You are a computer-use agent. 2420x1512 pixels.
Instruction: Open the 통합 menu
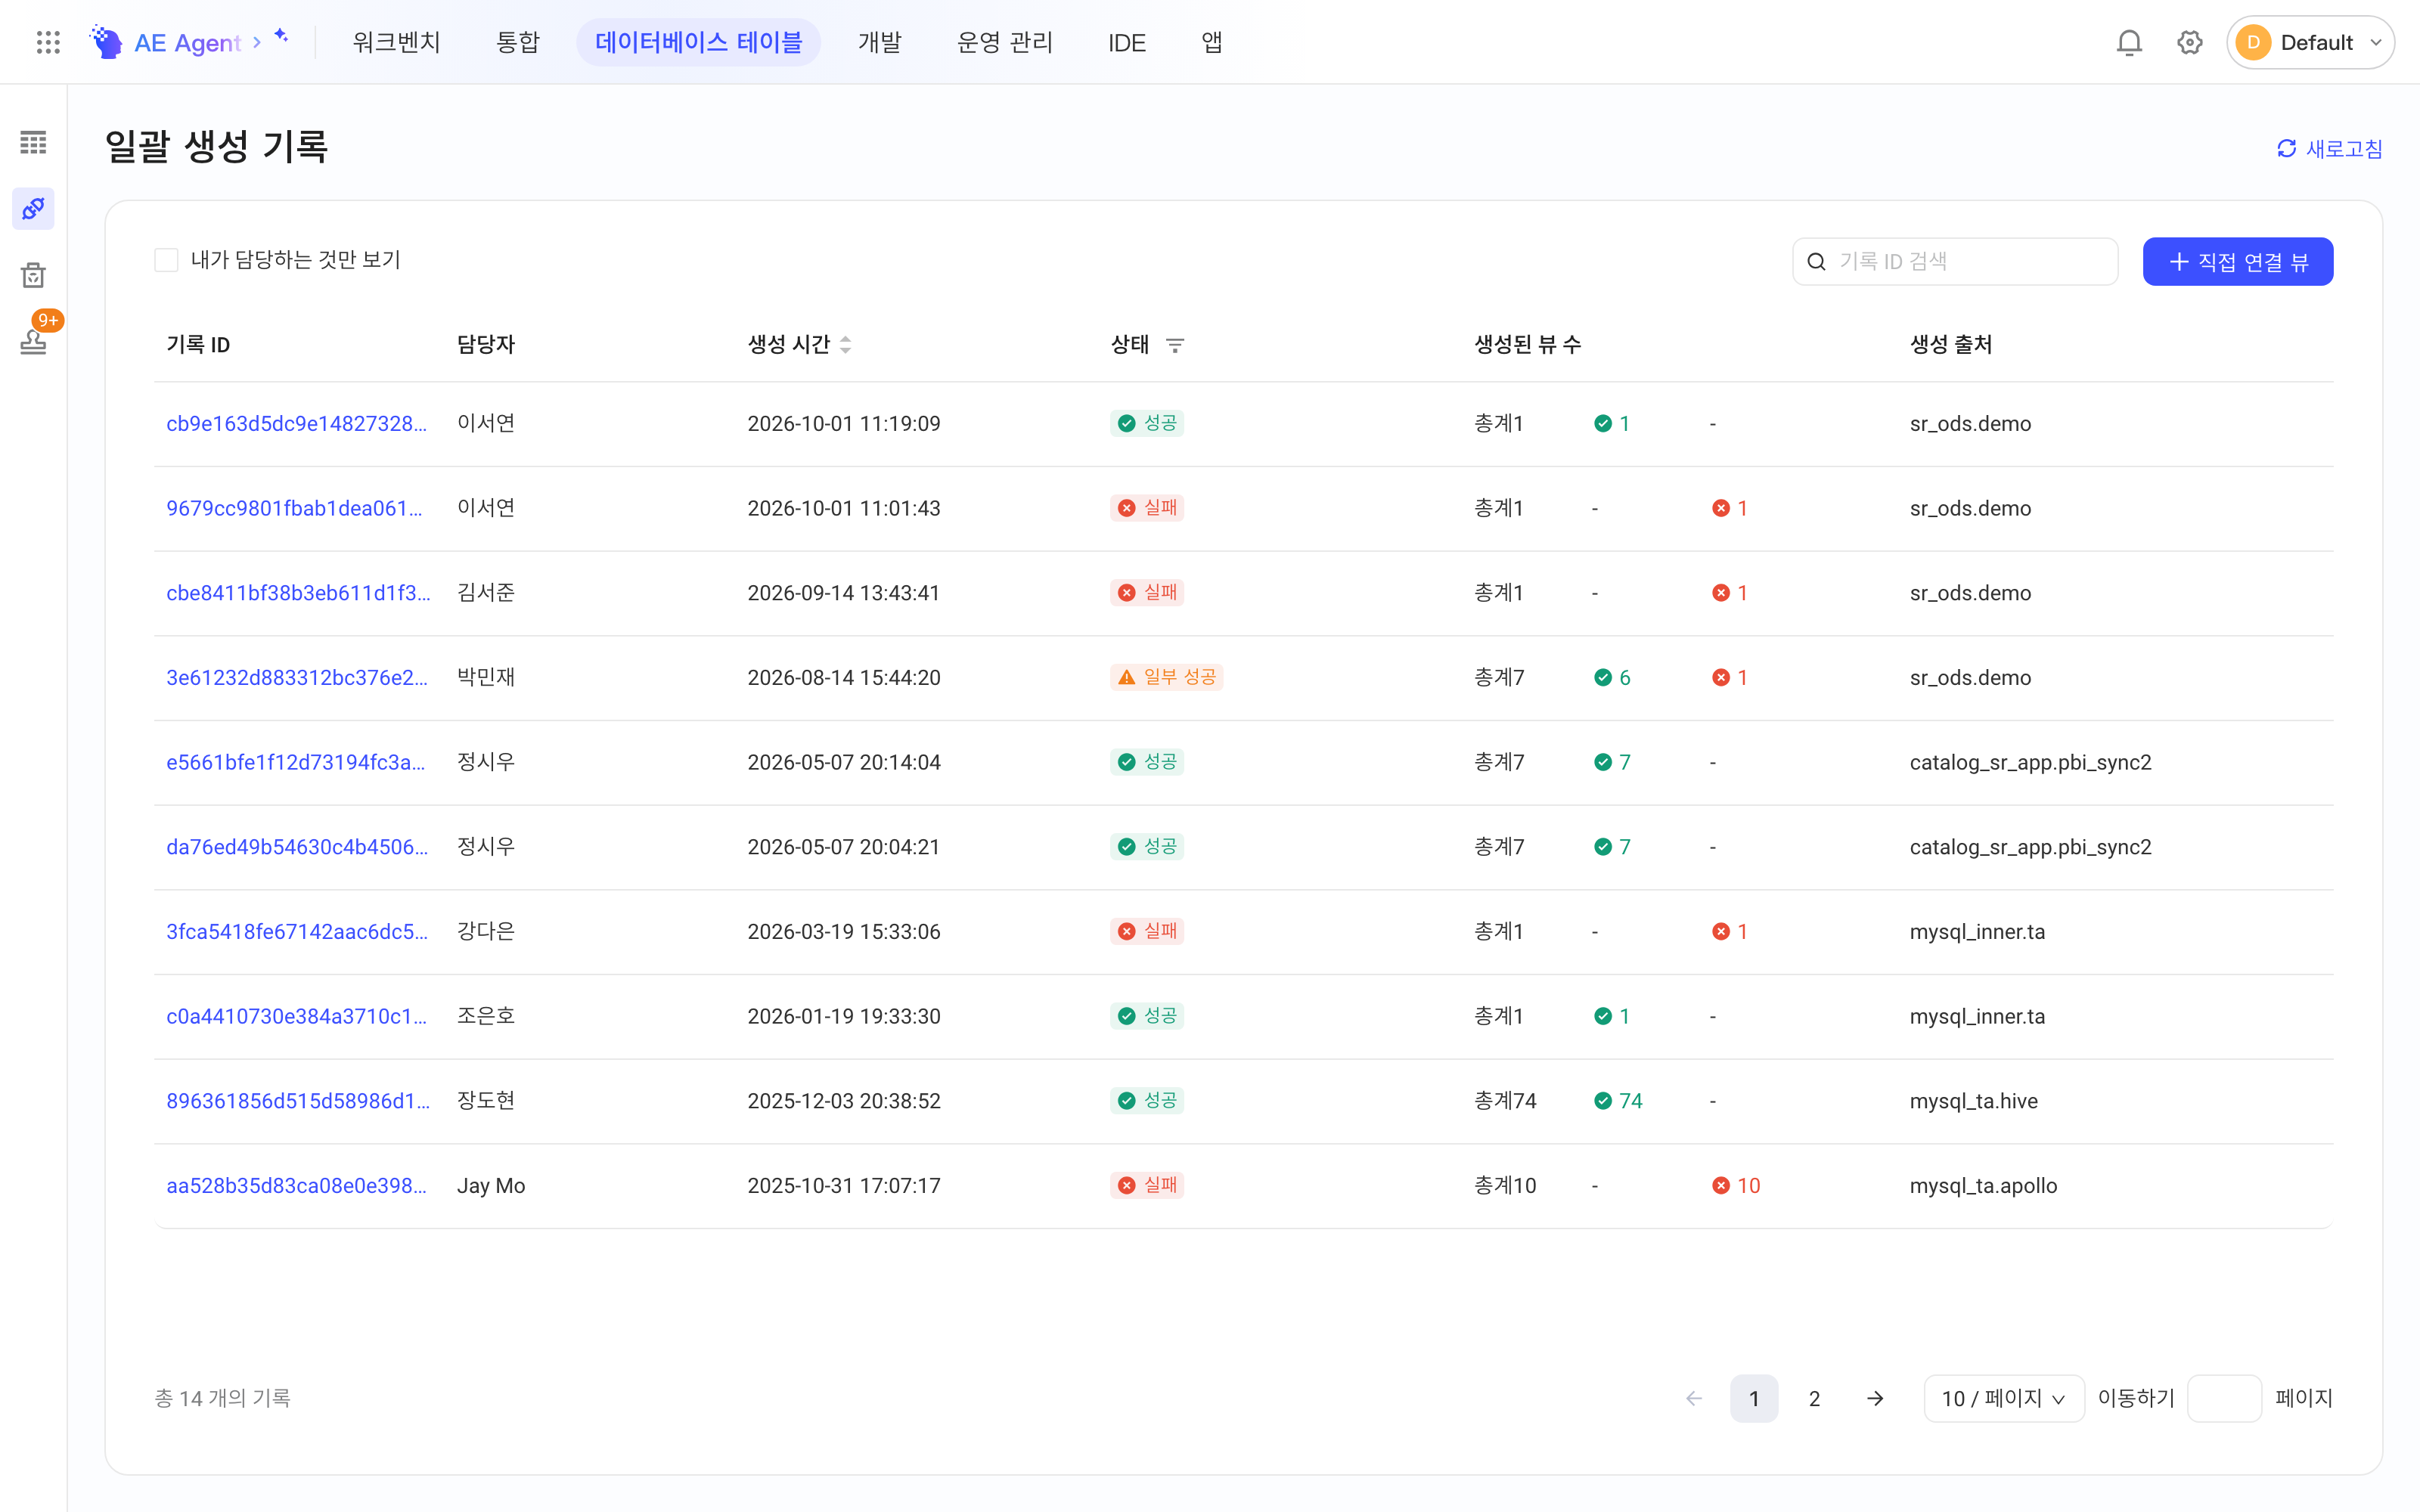[x=518, y=42]
